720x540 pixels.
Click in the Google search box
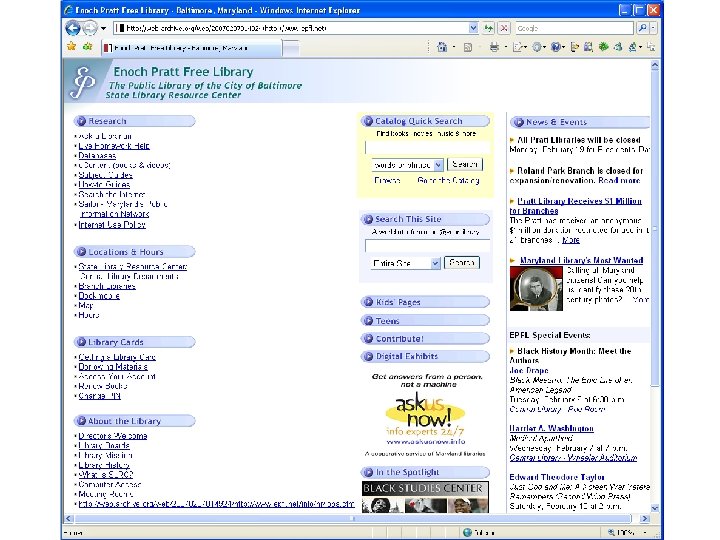click(574, 28)
